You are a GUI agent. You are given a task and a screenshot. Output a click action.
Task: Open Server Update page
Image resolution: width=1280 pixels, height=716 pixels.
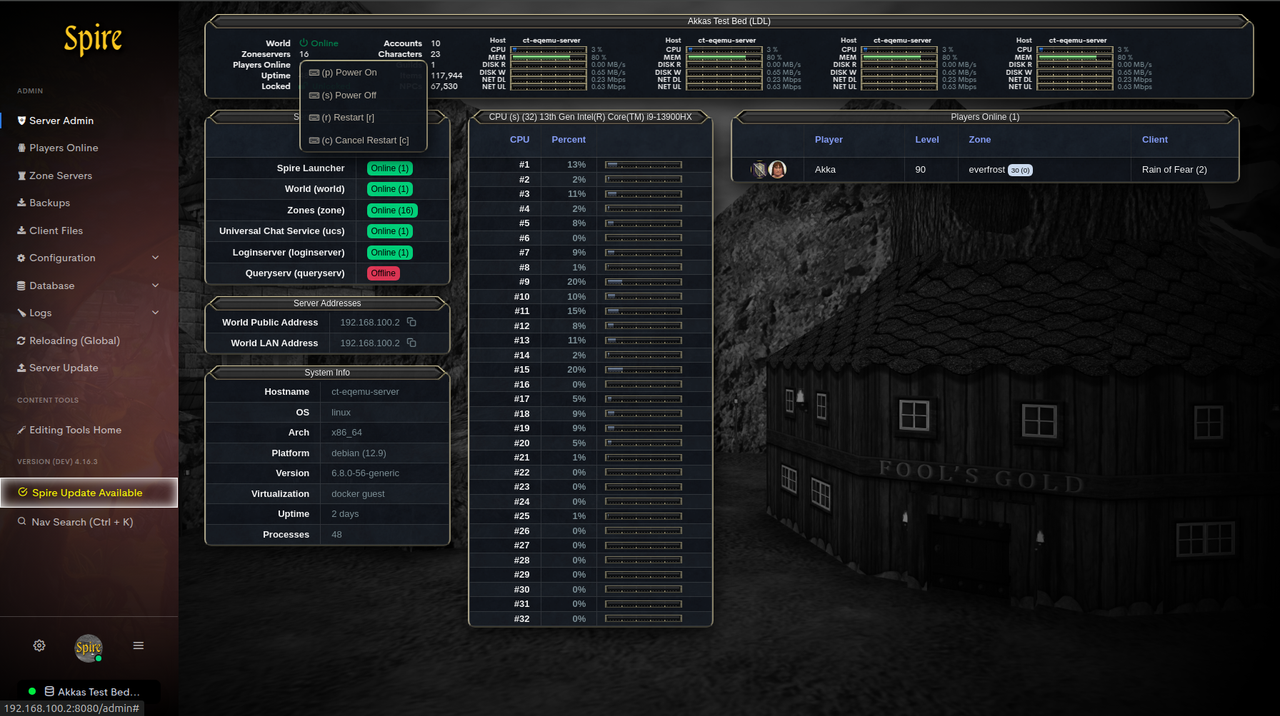[x=88, y=368]
